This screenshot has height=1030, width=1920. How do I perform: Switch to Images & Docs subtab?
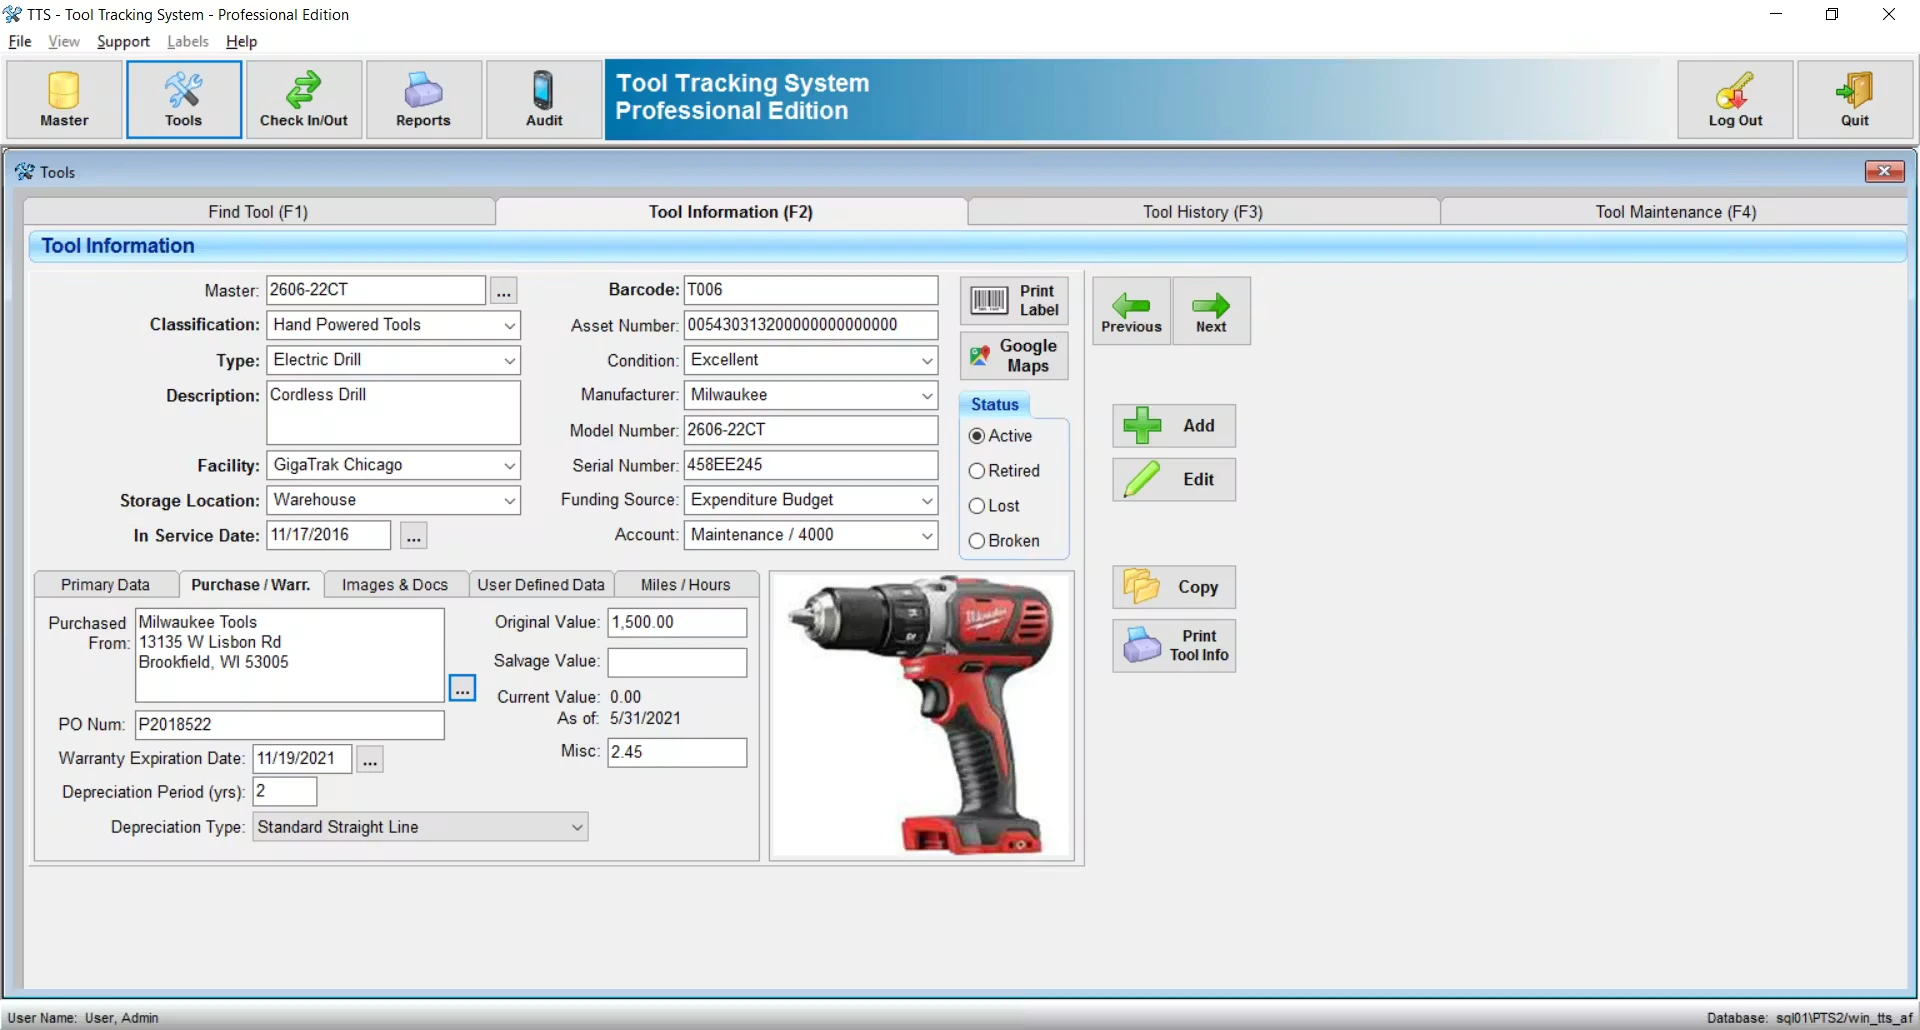[395, 585]
